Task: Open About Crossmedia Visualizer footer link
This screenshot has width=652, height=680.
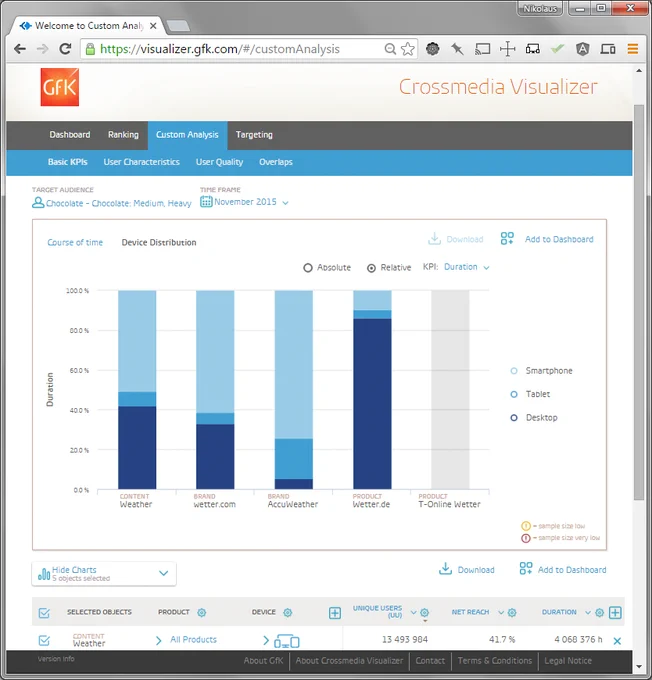Action: click(x=349, y=660)
